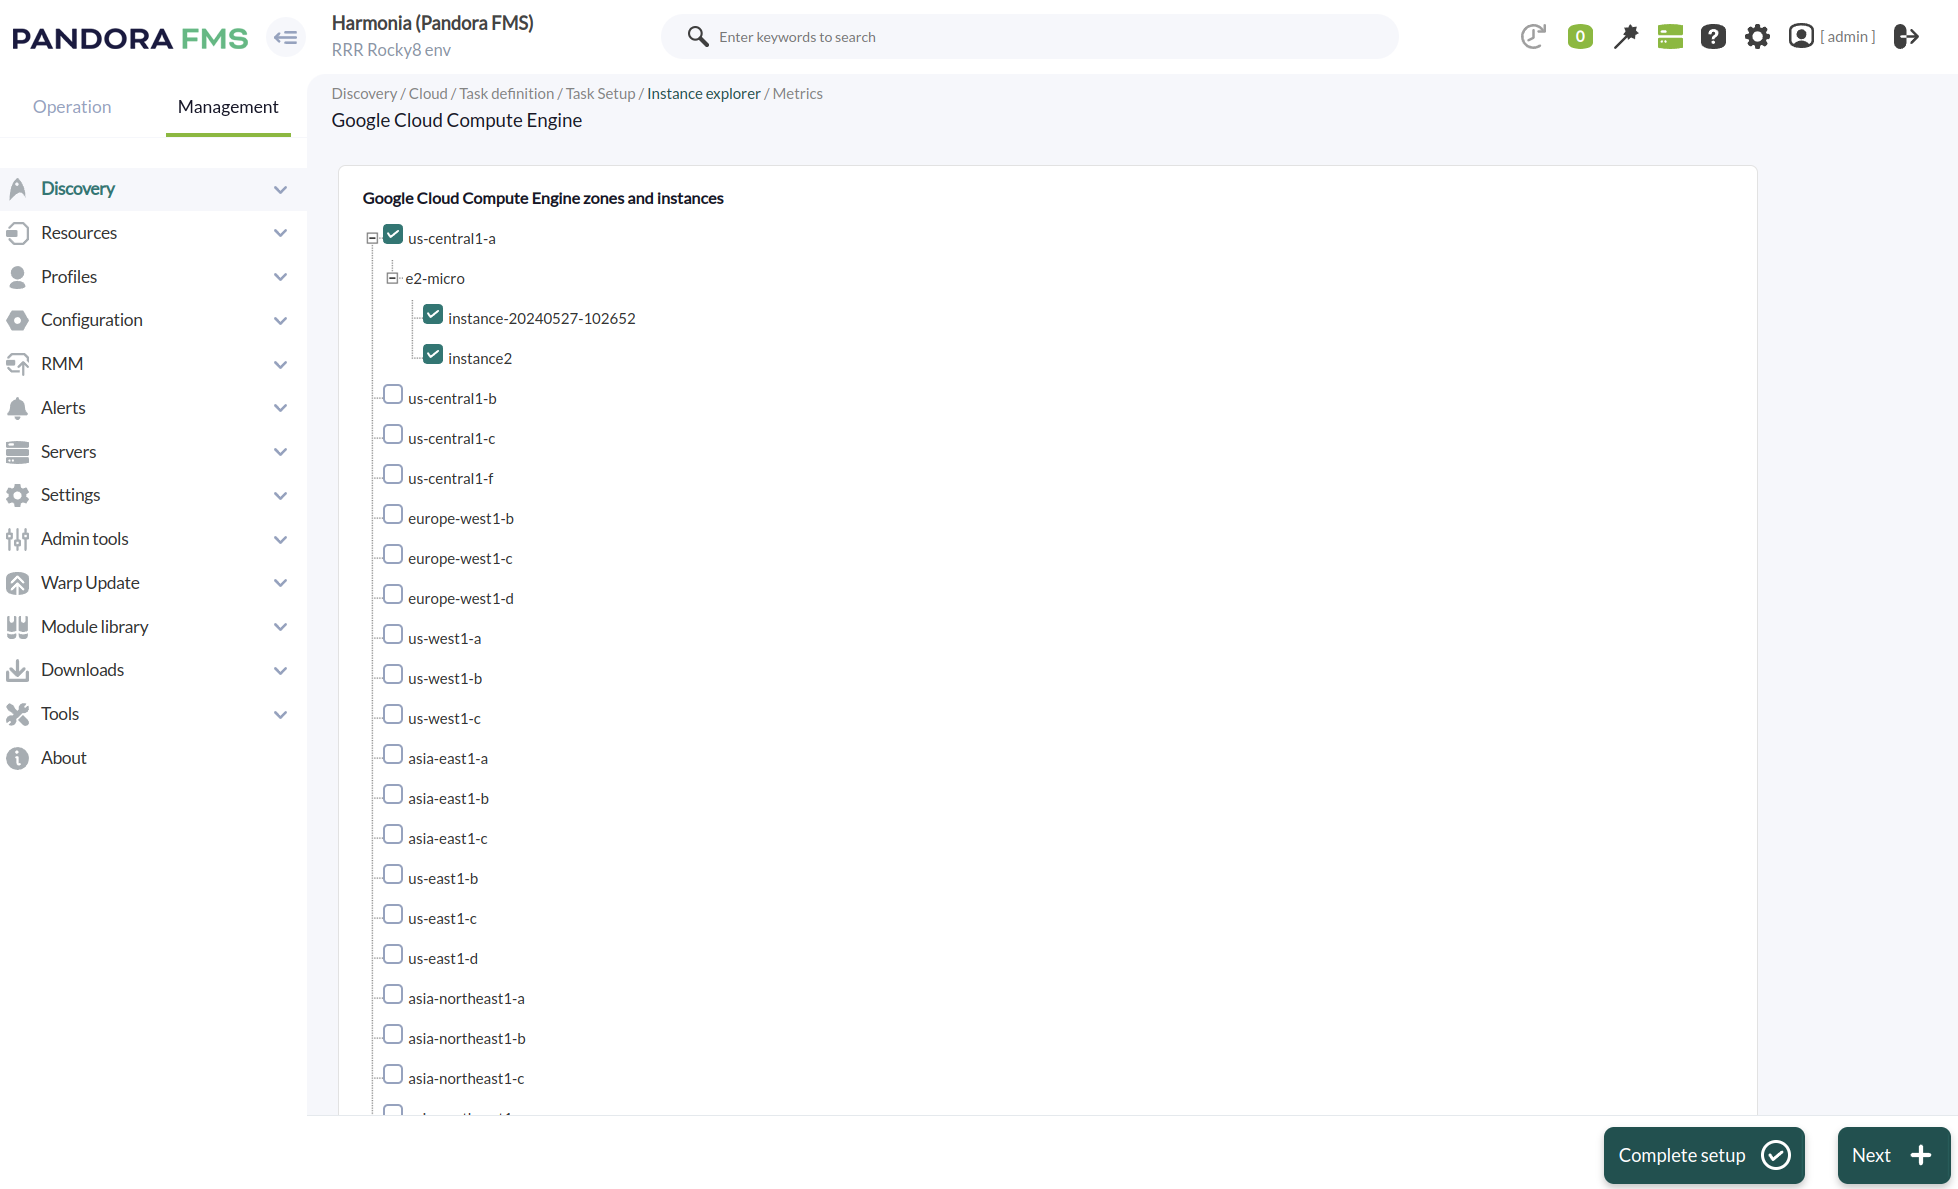Click the Complete setup button

(1703, 1155)
